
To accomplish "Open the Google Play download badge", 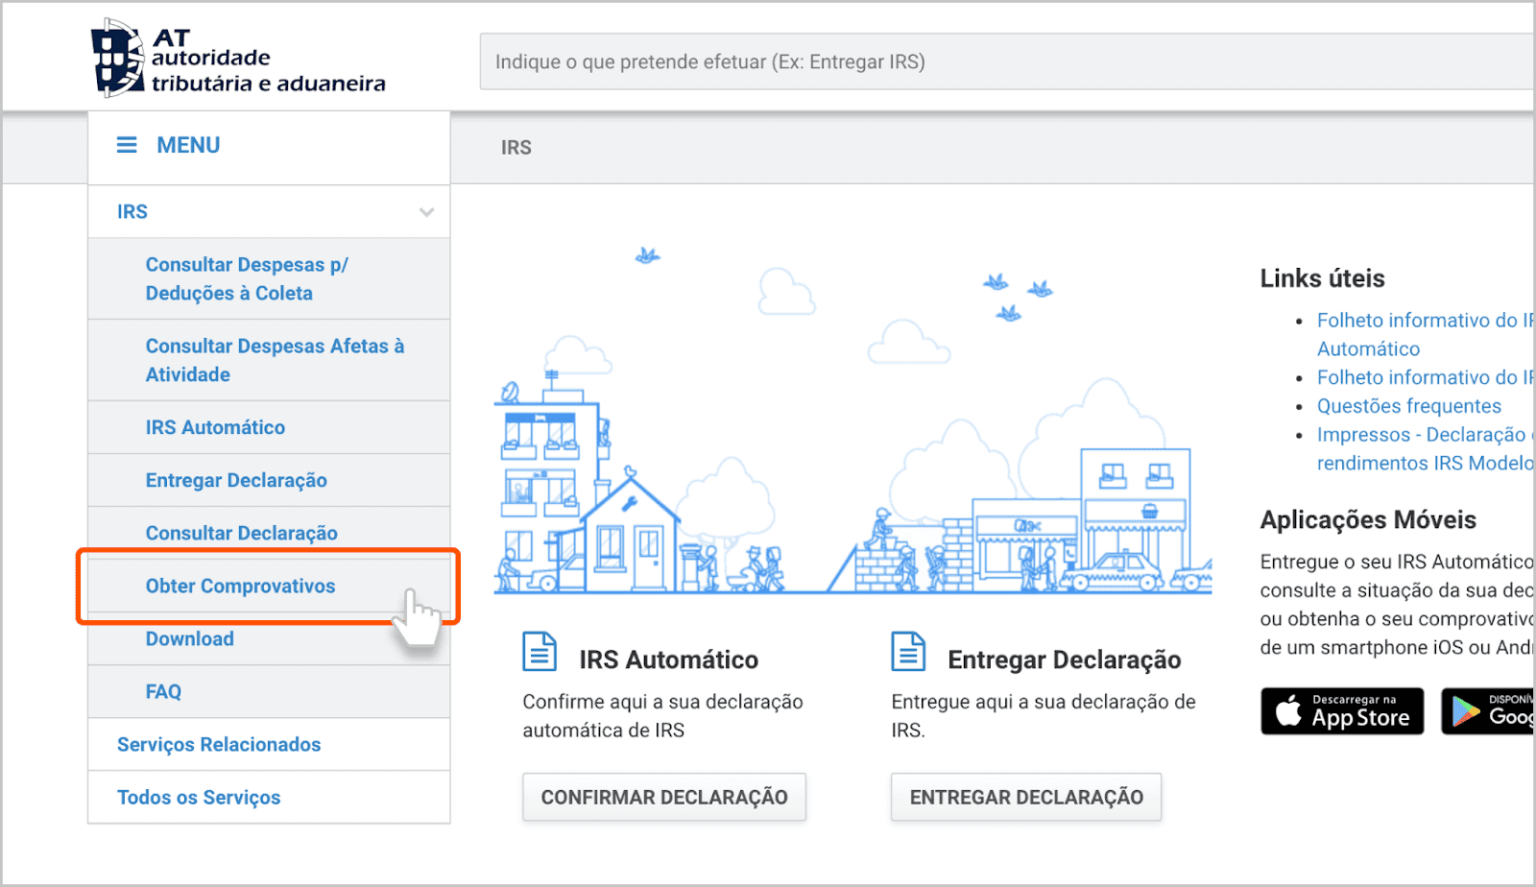I will point(1490,711).
